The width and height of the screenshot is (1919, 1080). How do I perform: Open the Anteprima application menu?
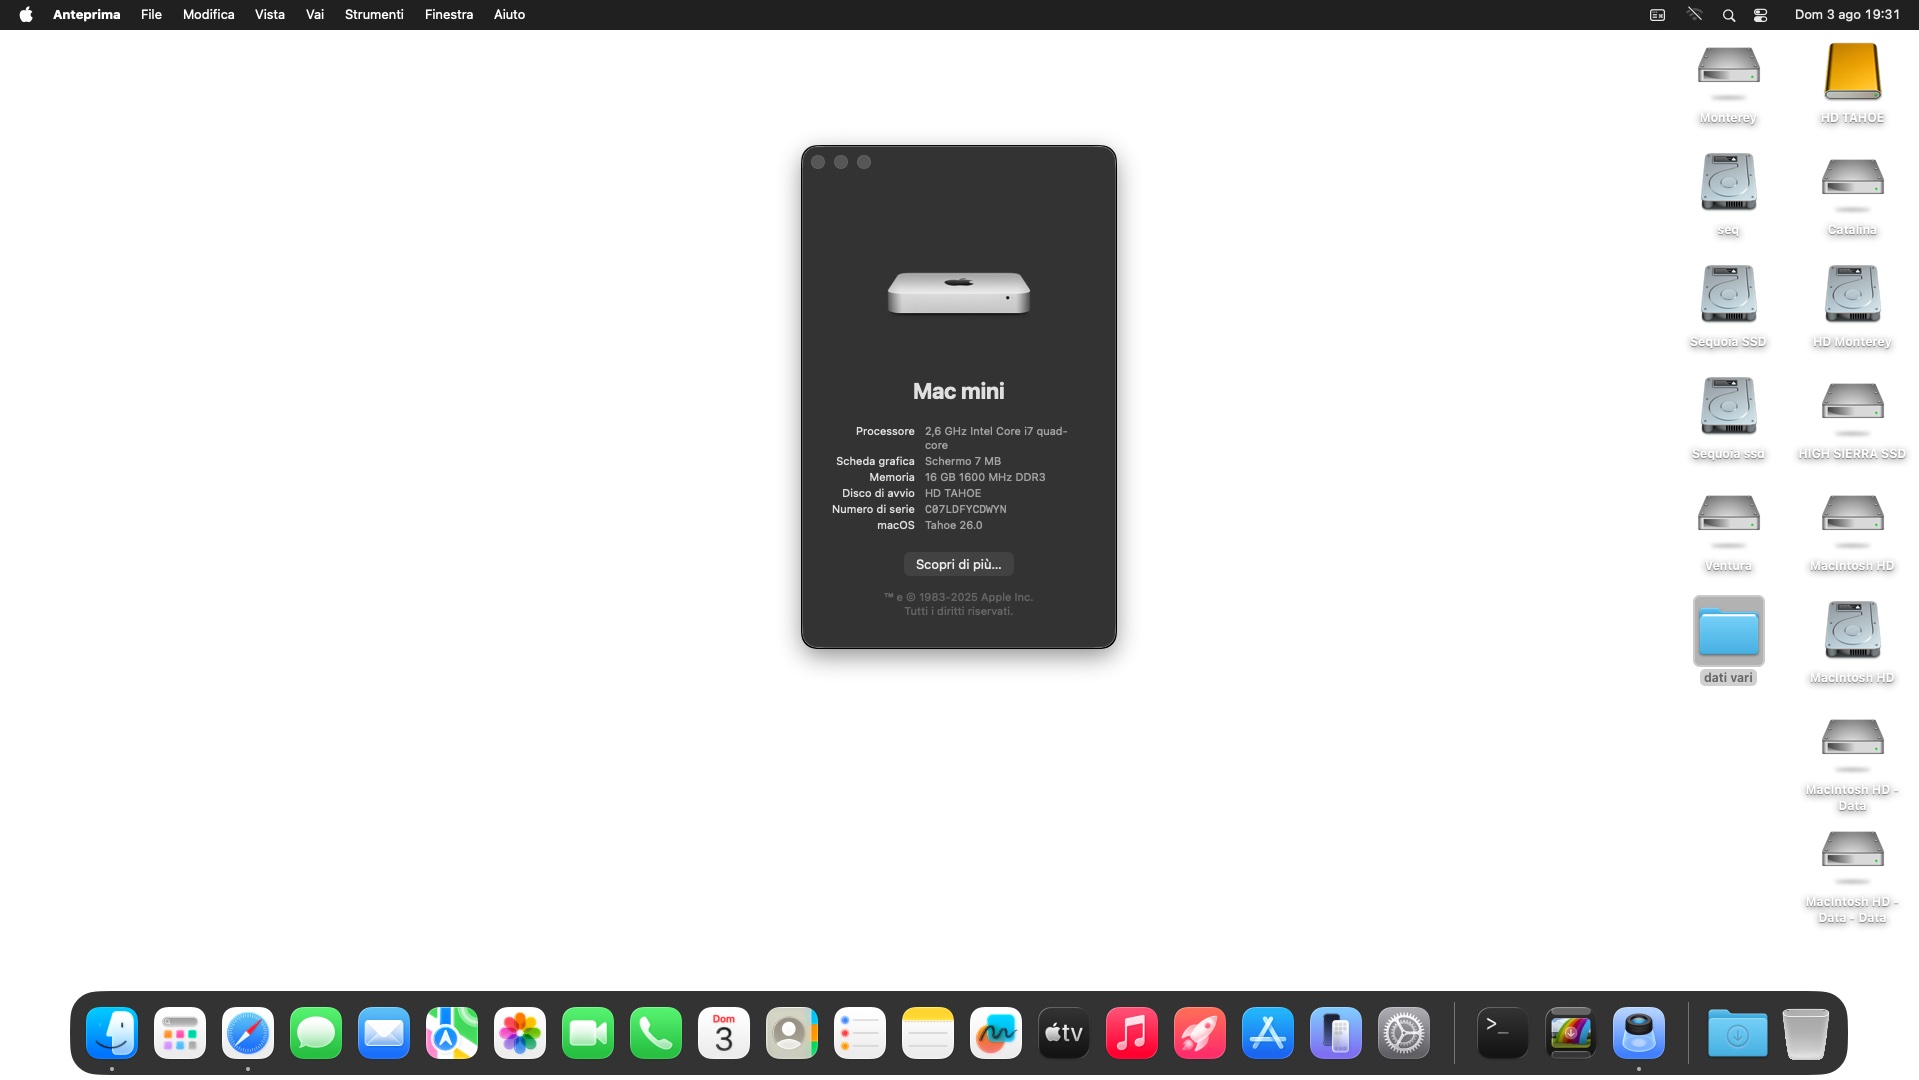pos(87,15)
